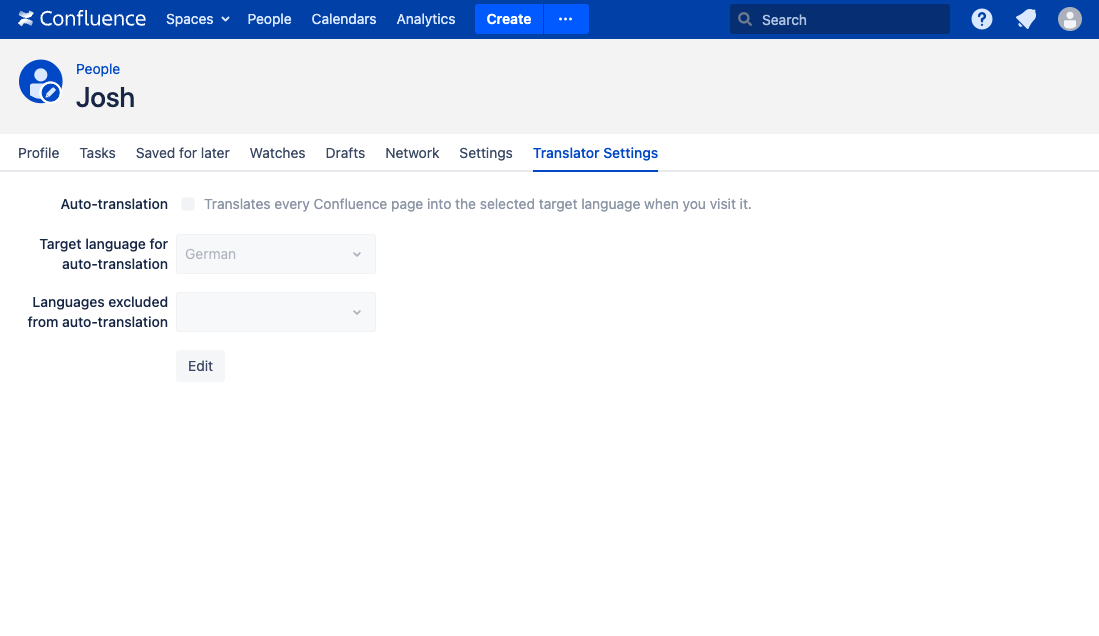Click the three-dots button next to Create
Image resolution: width=1099 pixels, height=636 pixels.
566,19
